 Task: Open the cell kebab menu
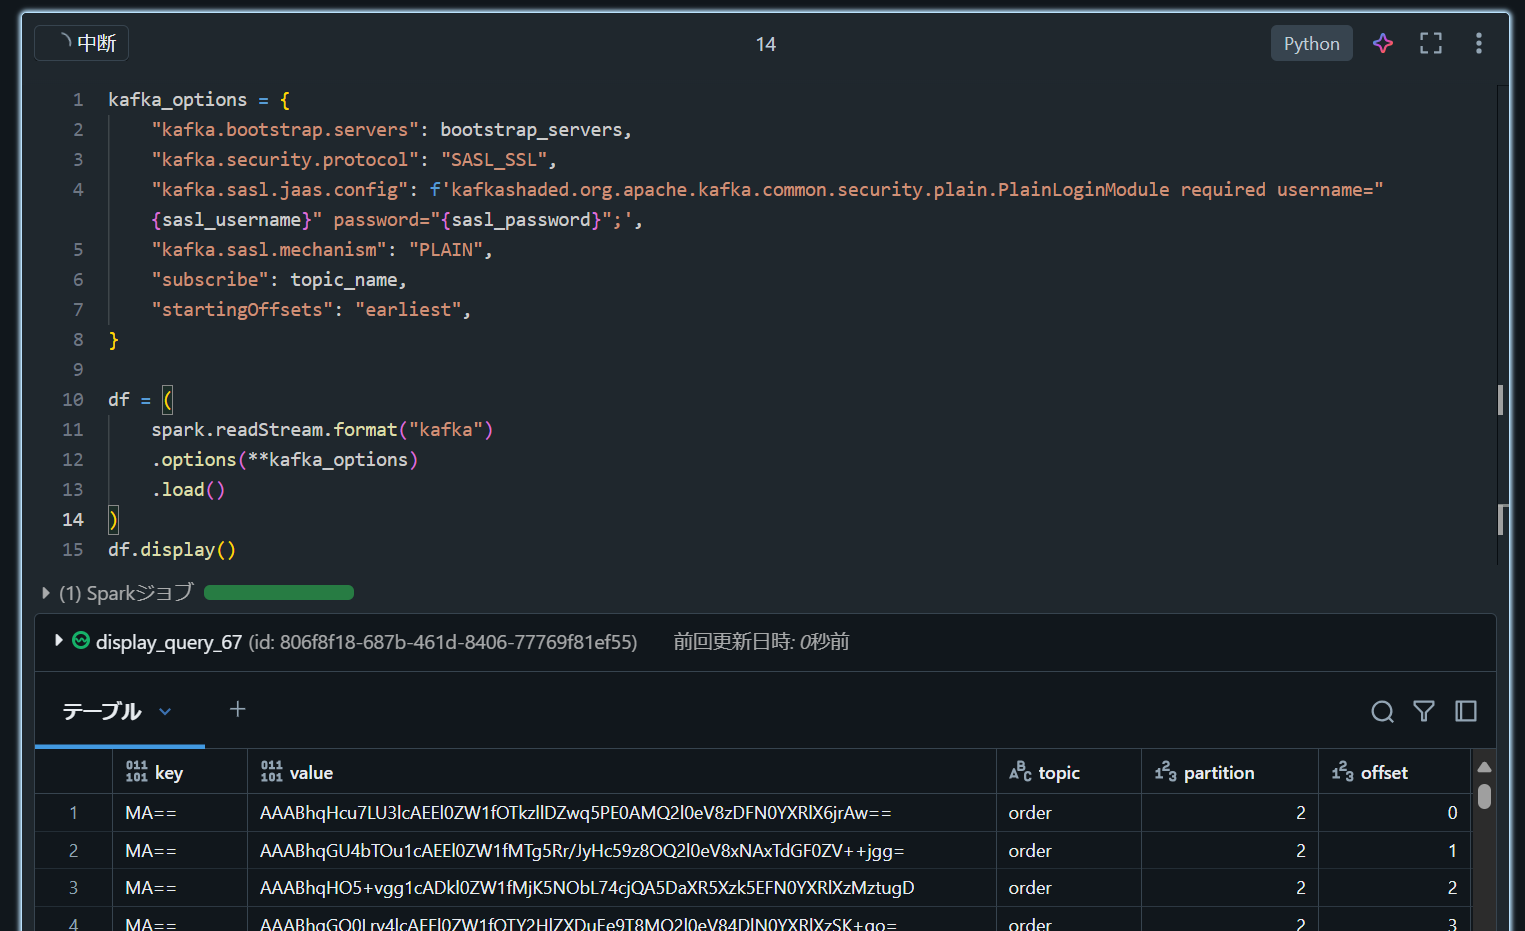(x=1478, y=43)
